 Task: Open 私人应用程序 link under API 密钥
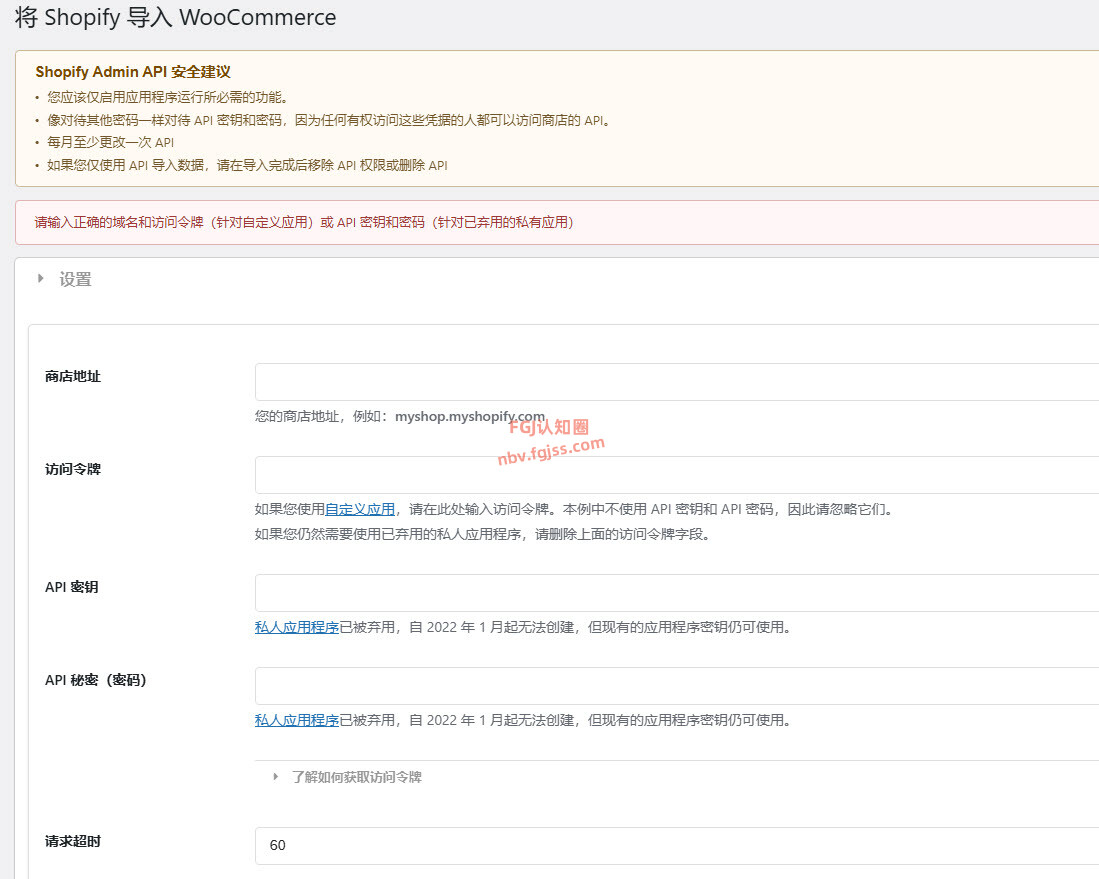coord(296,627)
